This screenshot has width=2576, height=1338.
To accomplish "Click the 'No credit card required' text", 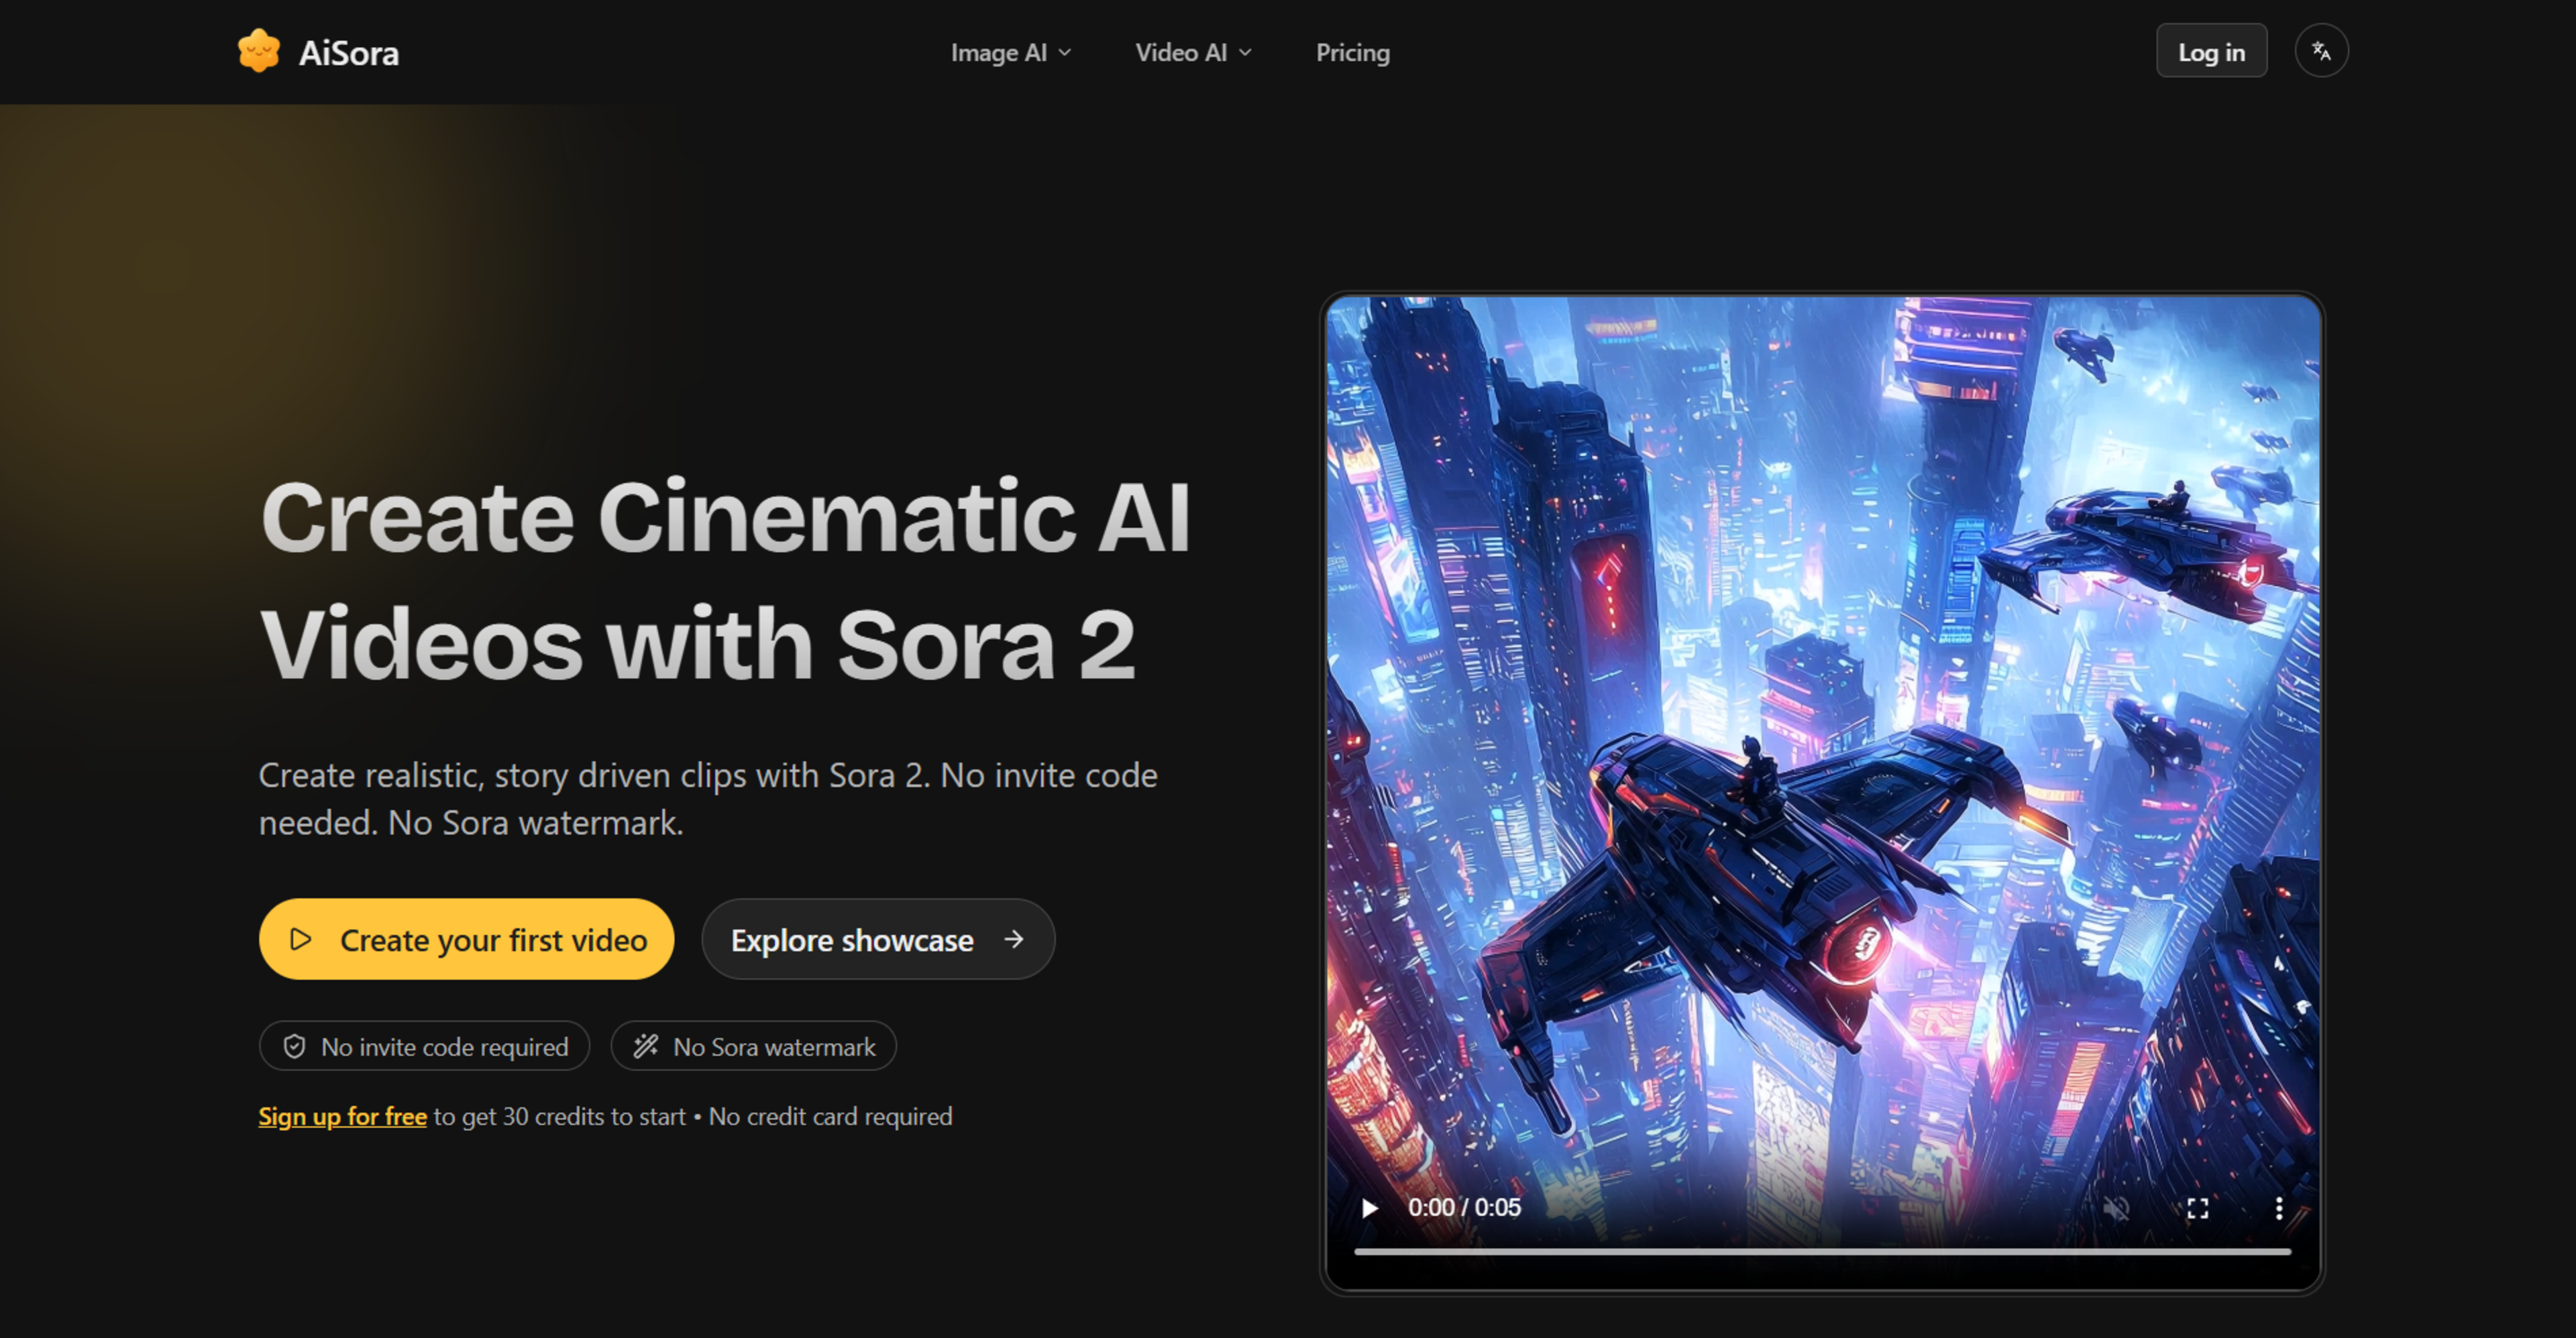I will 830,1116.
